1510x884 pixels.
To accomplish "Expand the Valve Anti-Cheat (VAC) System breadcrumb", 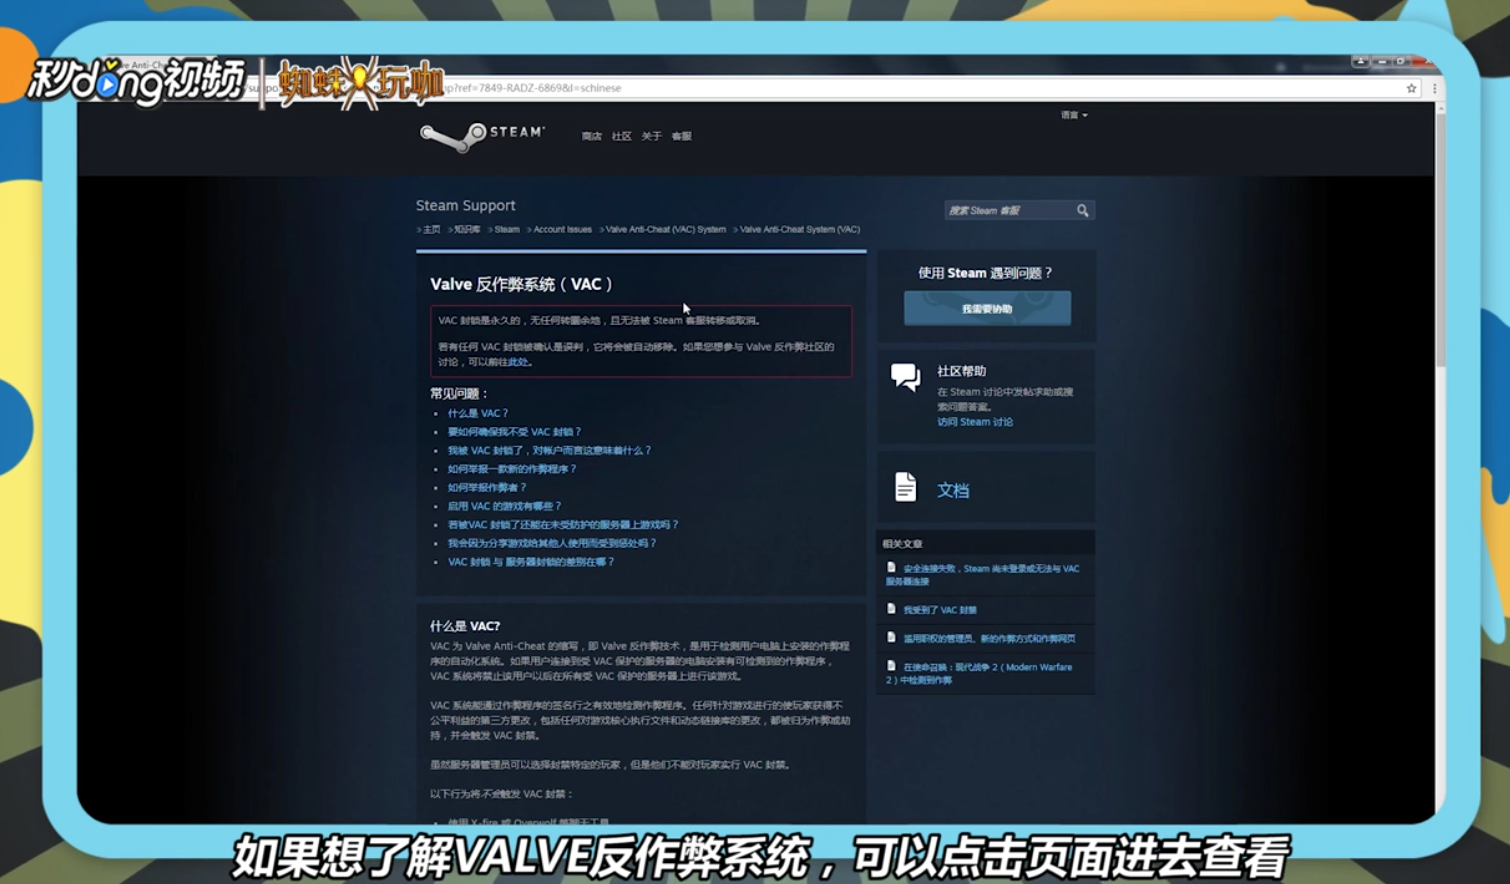I will coord(667,229).
